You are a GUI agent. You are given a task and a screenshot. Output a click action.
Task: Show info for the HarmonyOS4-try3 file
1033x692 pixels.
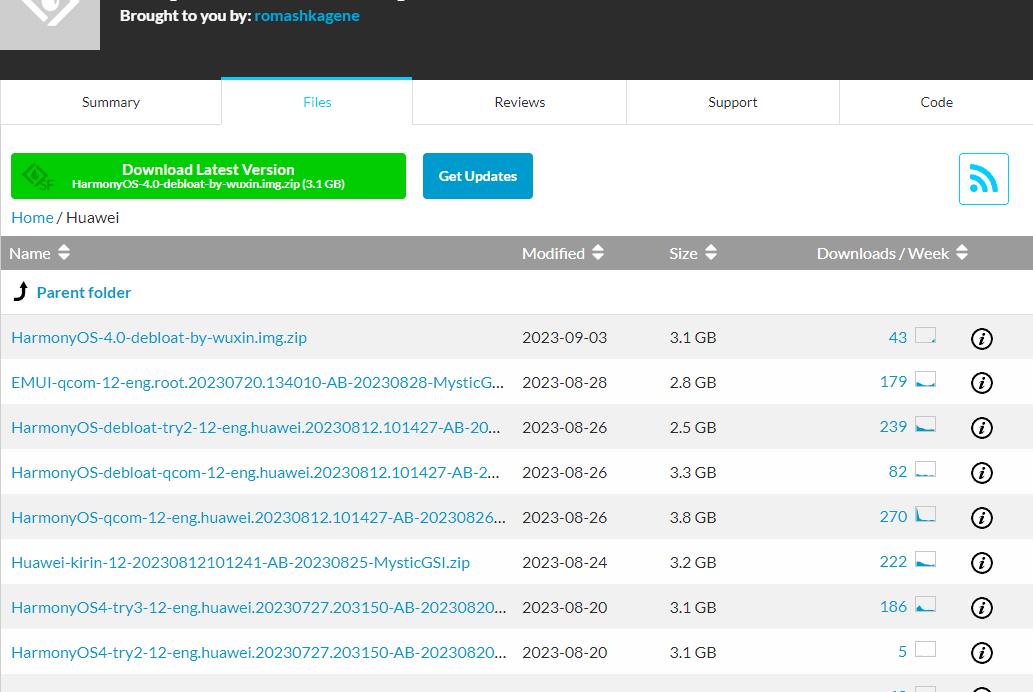982,608
